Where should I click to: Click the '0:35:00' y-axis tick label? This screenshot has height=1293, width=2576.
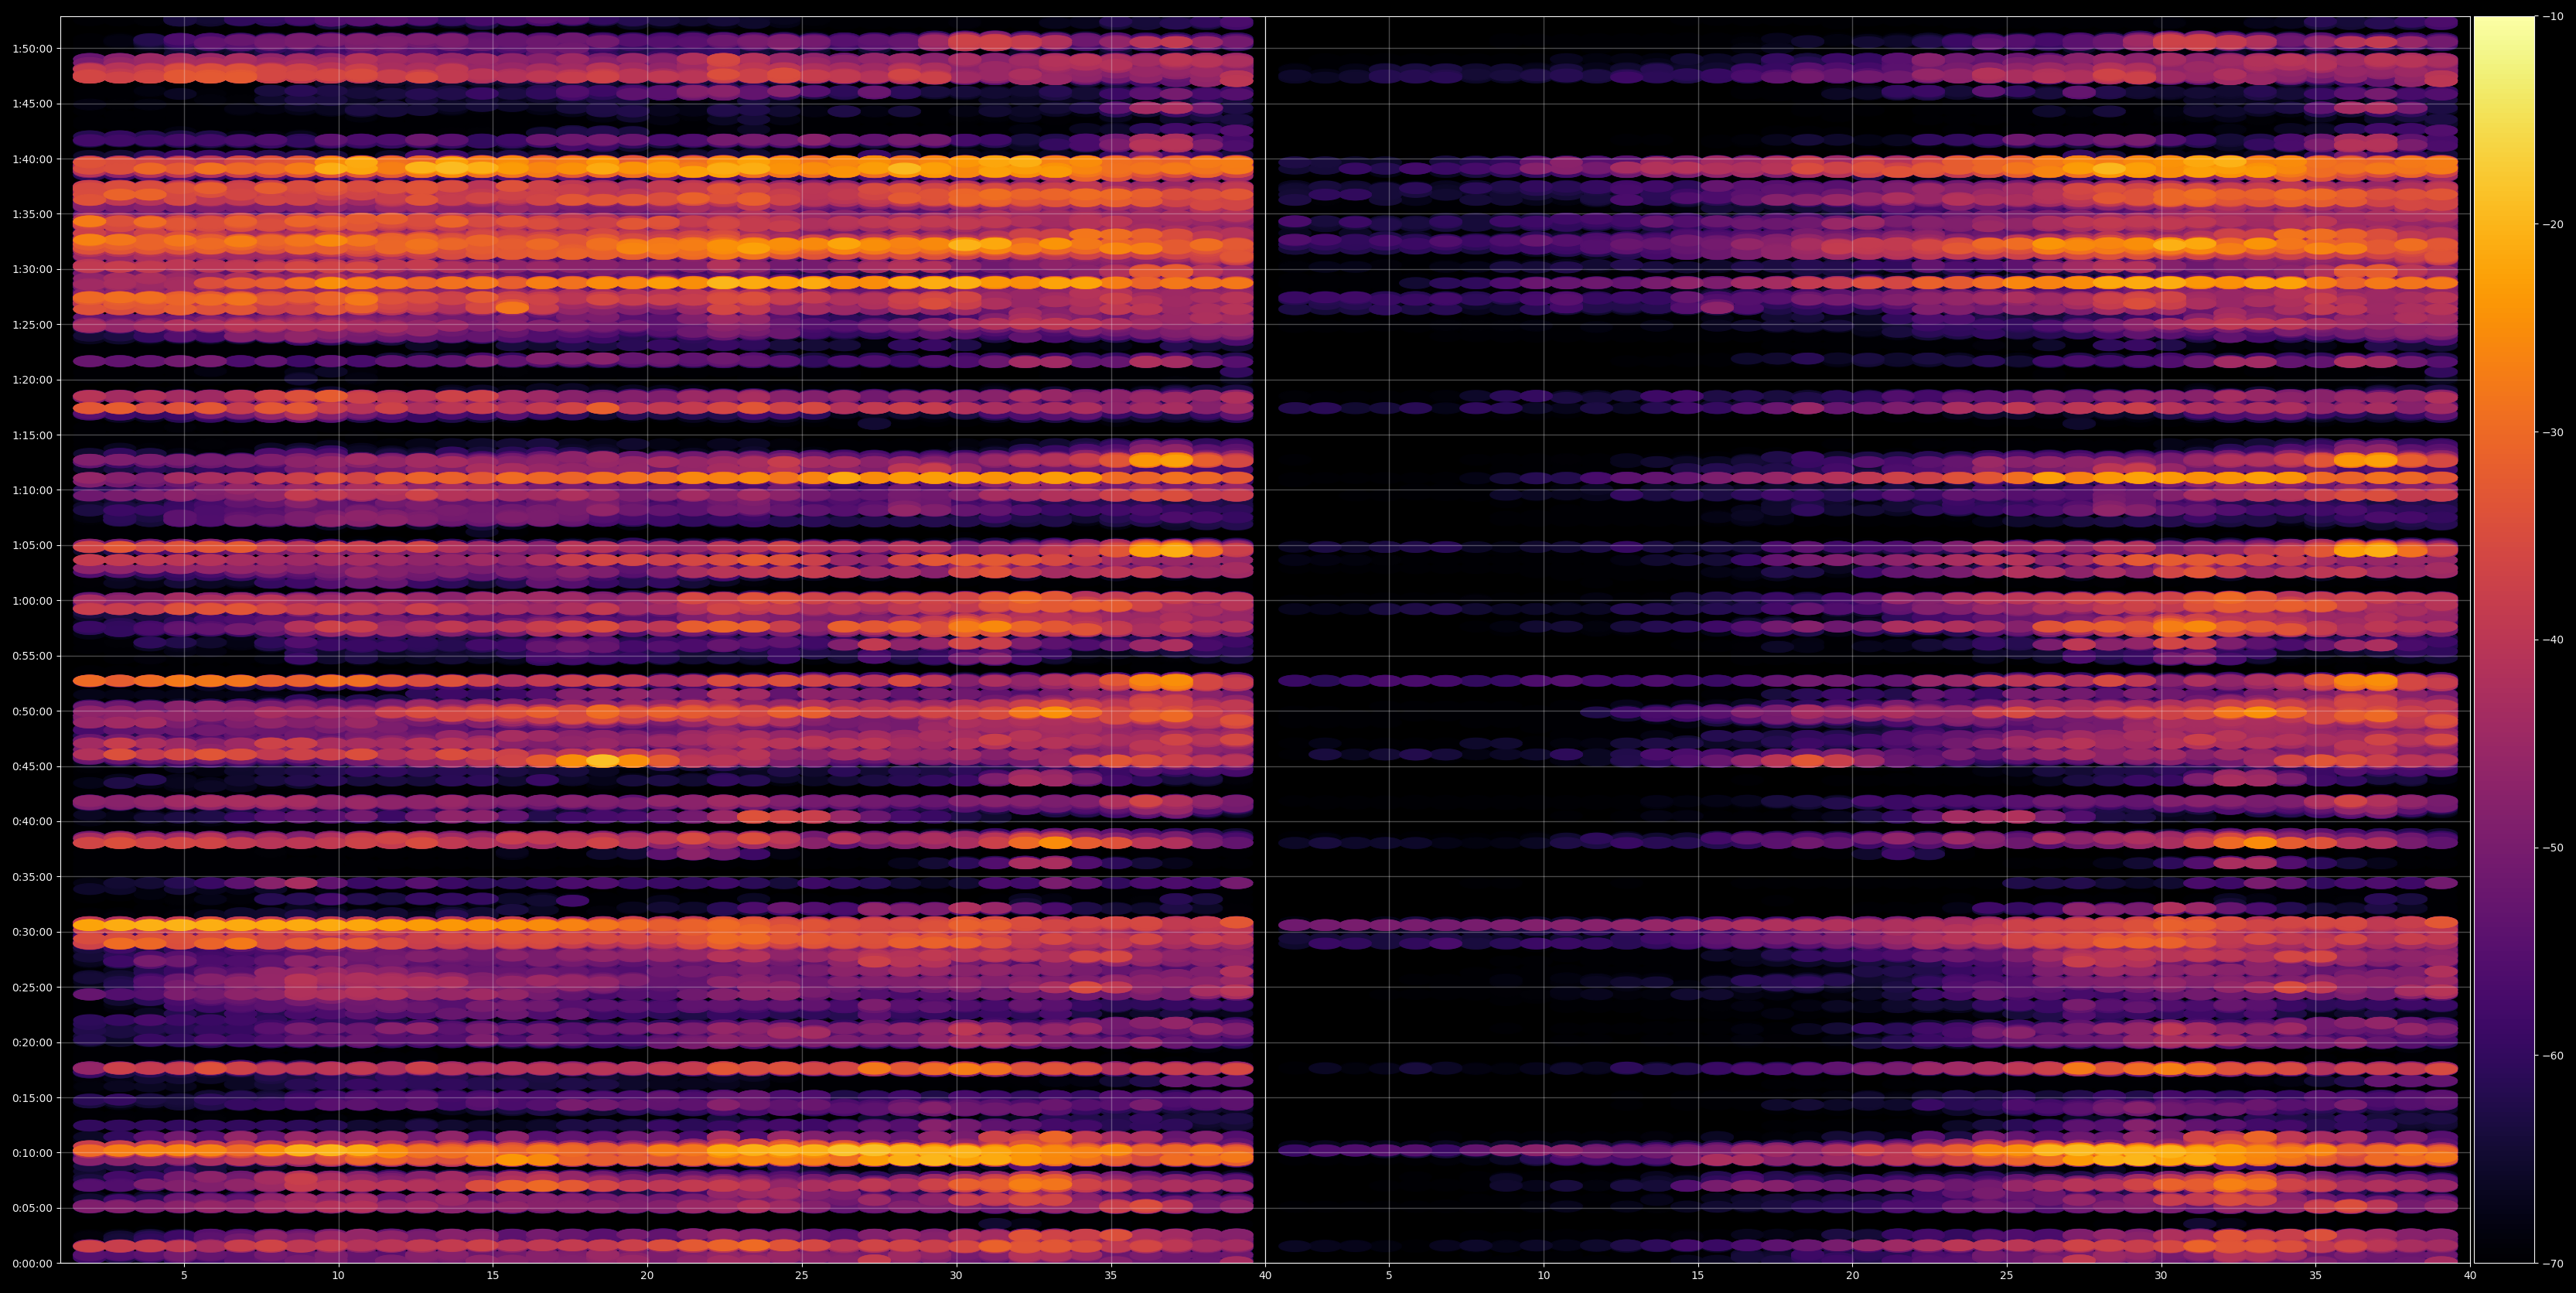point(33,877)
